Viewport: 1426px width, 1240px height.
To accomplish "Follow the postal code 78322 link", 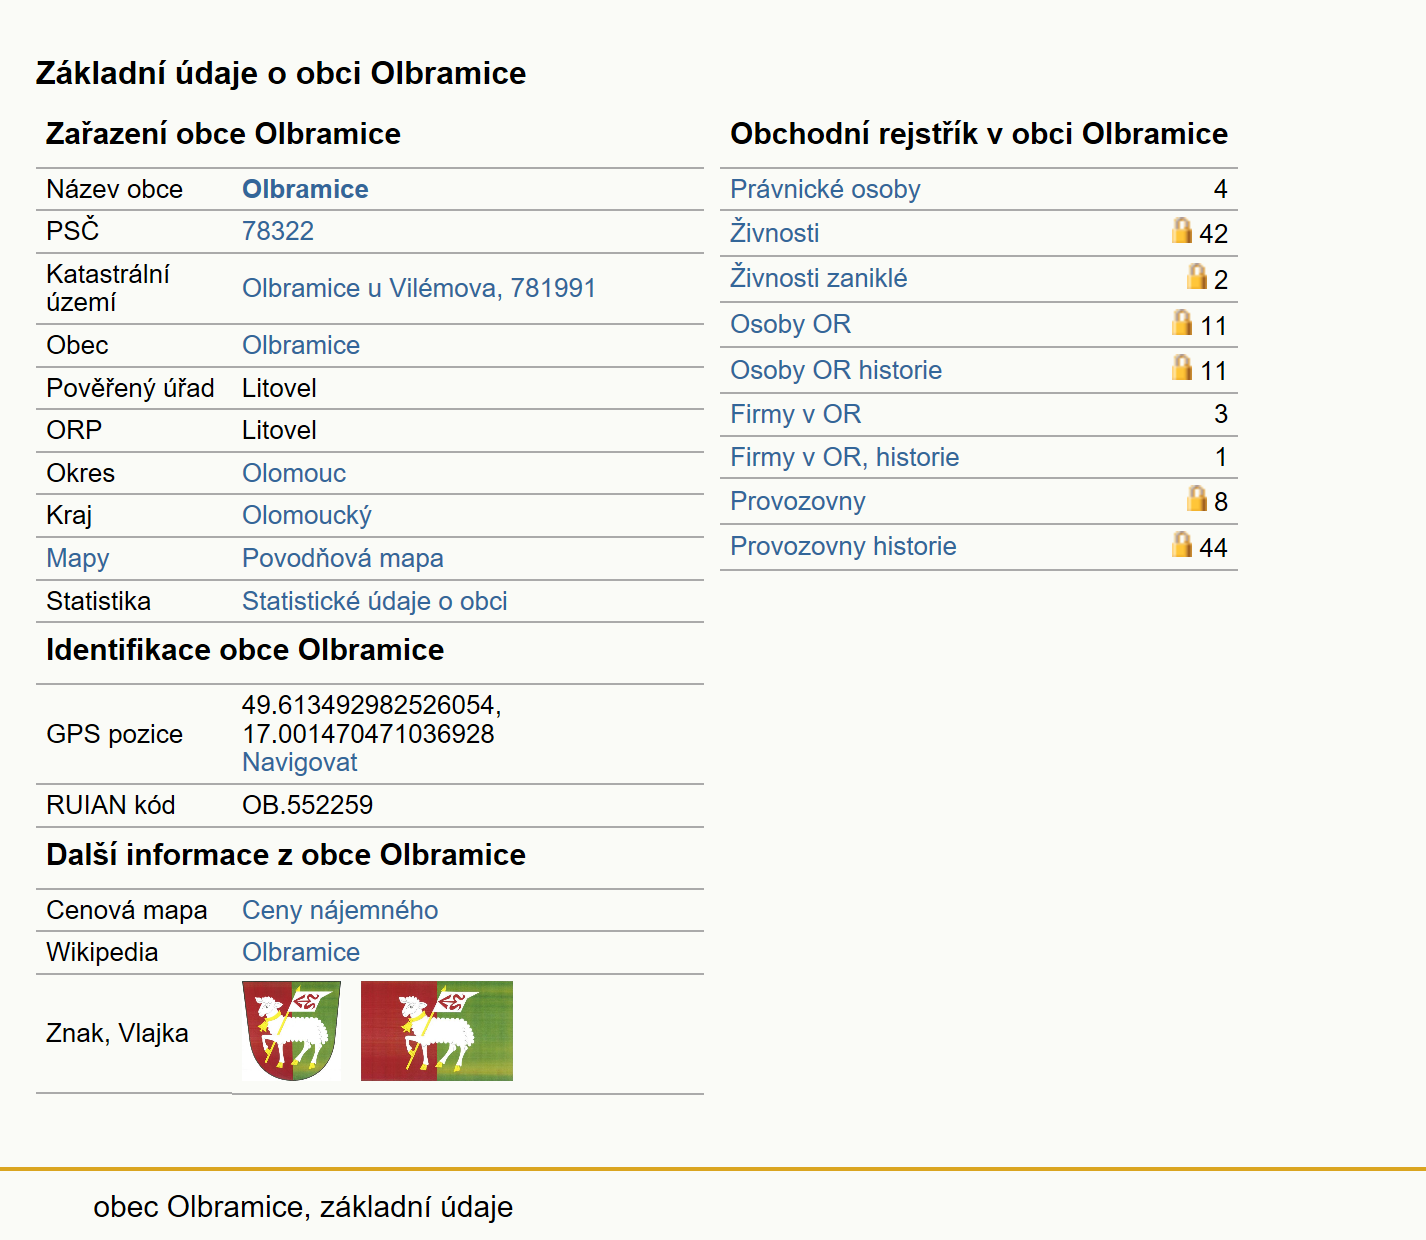I will [278, 231].
